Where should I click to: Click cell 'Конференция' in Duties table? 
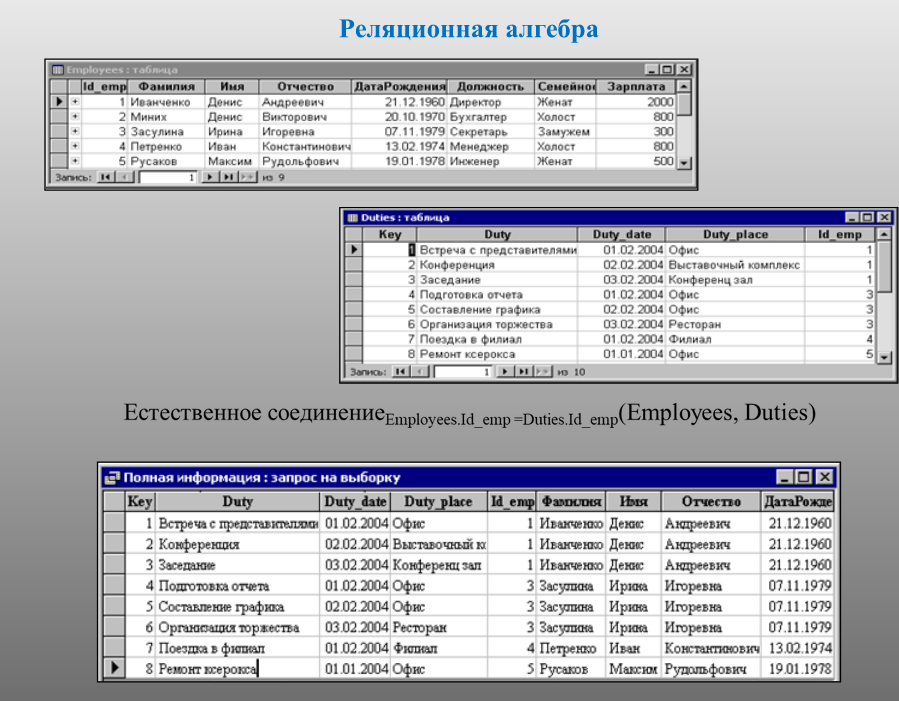(x=497, y=265)
